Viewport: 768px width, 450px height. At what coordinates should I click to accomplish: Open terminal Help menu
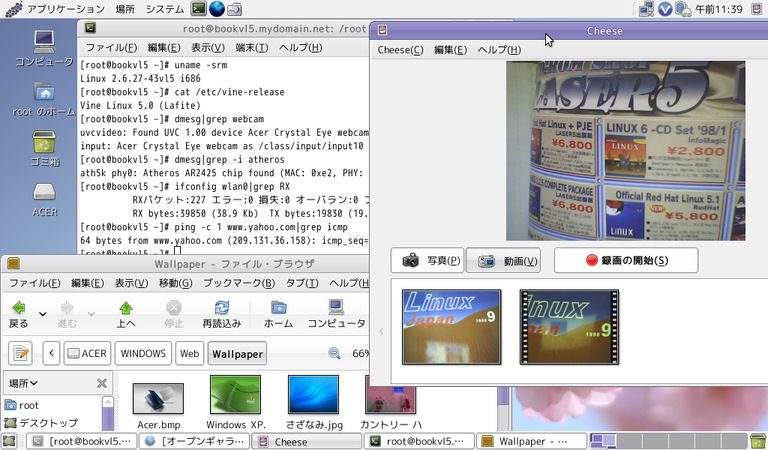pos(300,48)
